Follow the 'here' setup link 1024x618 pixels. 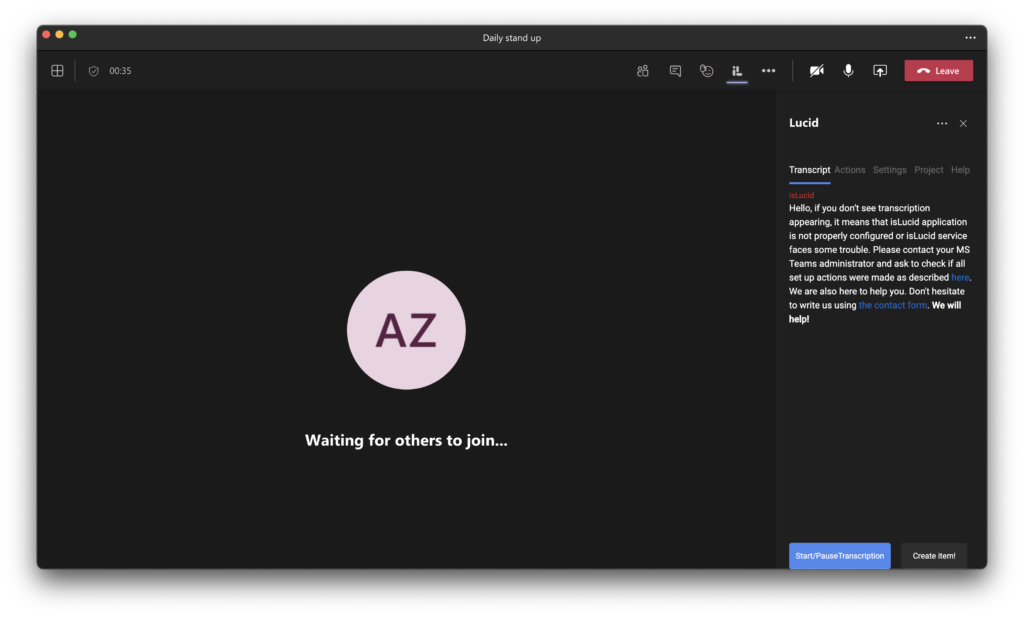[960, 278]
